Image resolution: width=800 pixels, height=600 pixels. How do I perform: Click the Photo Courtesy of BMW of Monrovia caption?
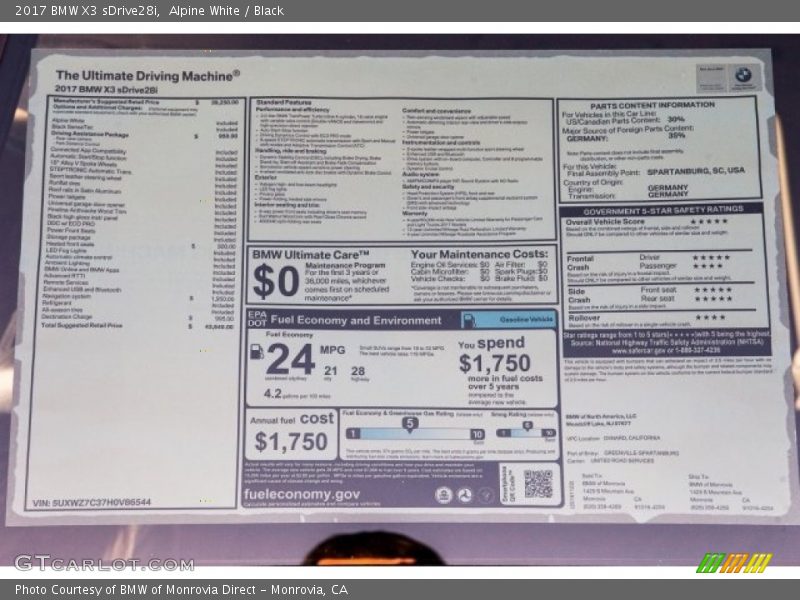(181, 589)
